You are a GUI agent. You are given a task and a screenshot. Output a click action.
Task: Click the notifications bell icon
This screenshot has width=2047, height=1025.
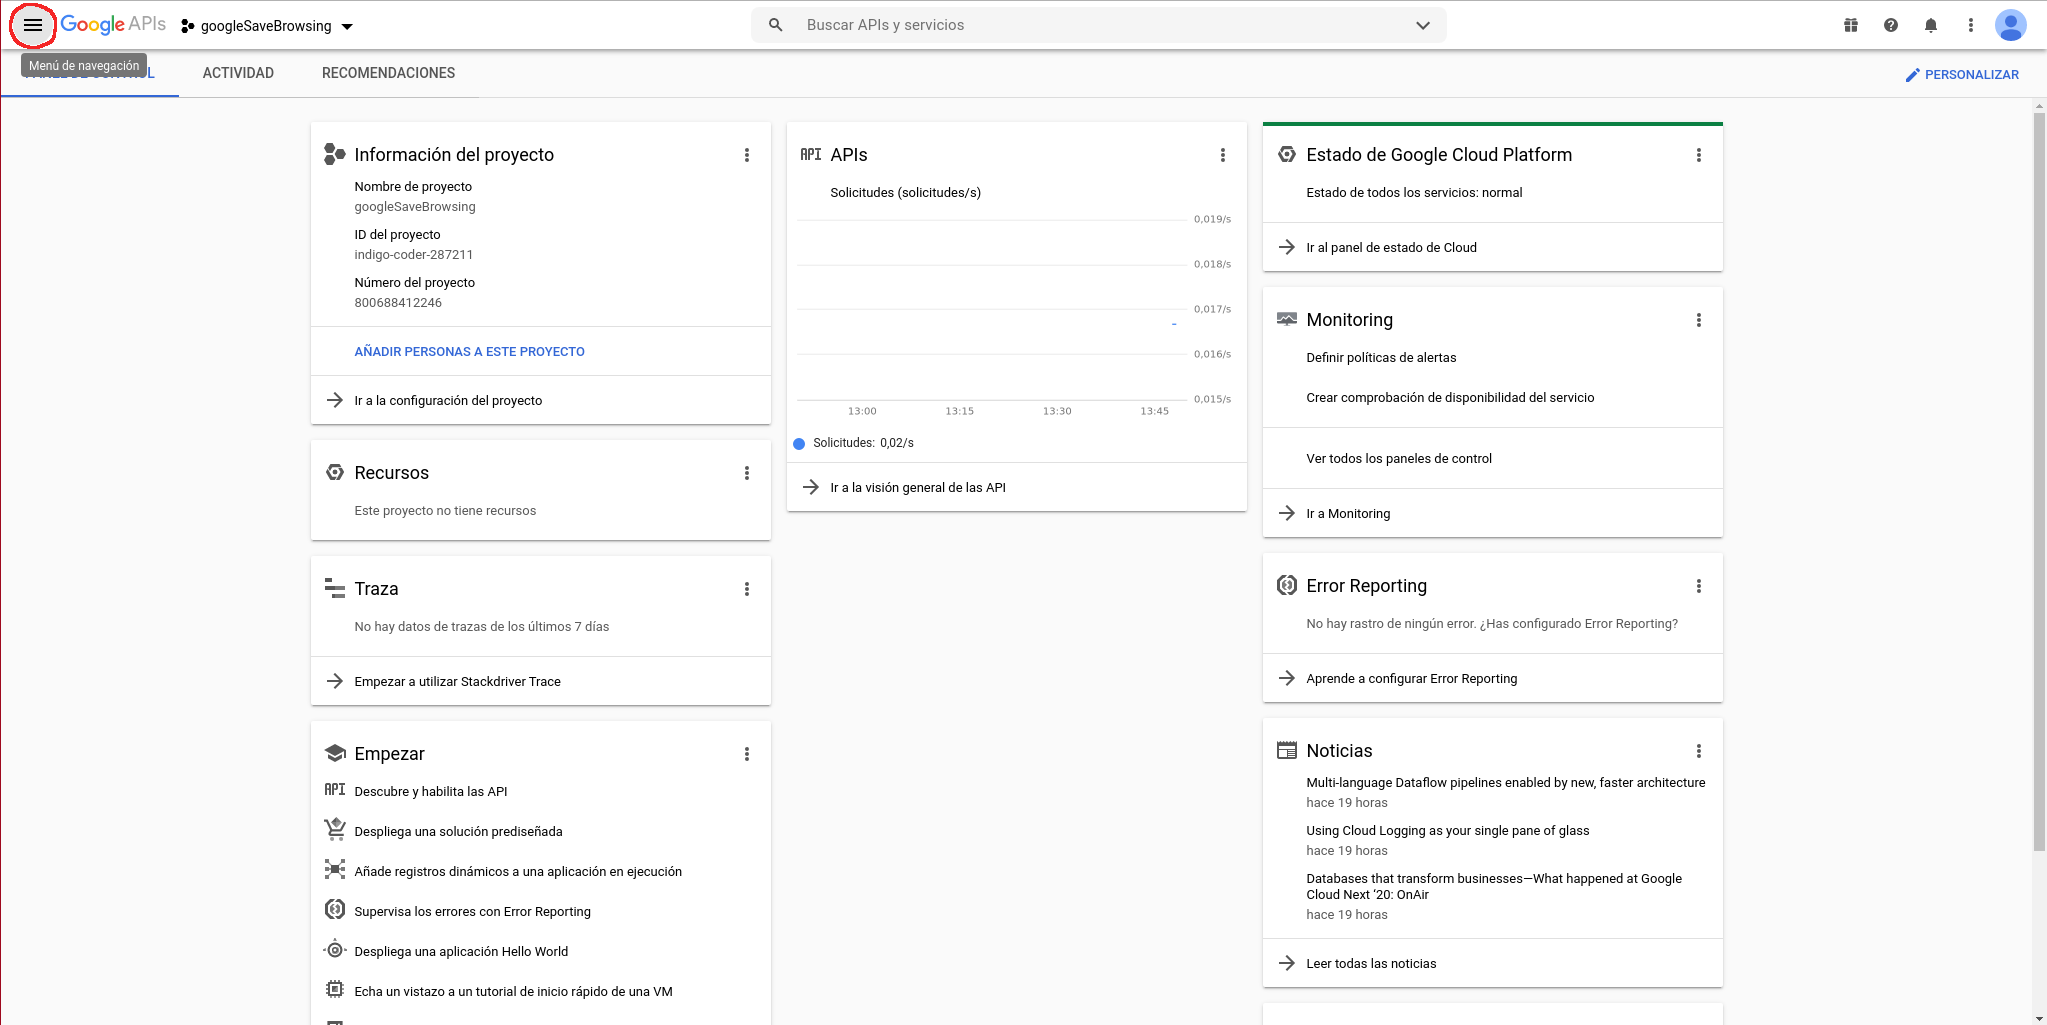1930,26
